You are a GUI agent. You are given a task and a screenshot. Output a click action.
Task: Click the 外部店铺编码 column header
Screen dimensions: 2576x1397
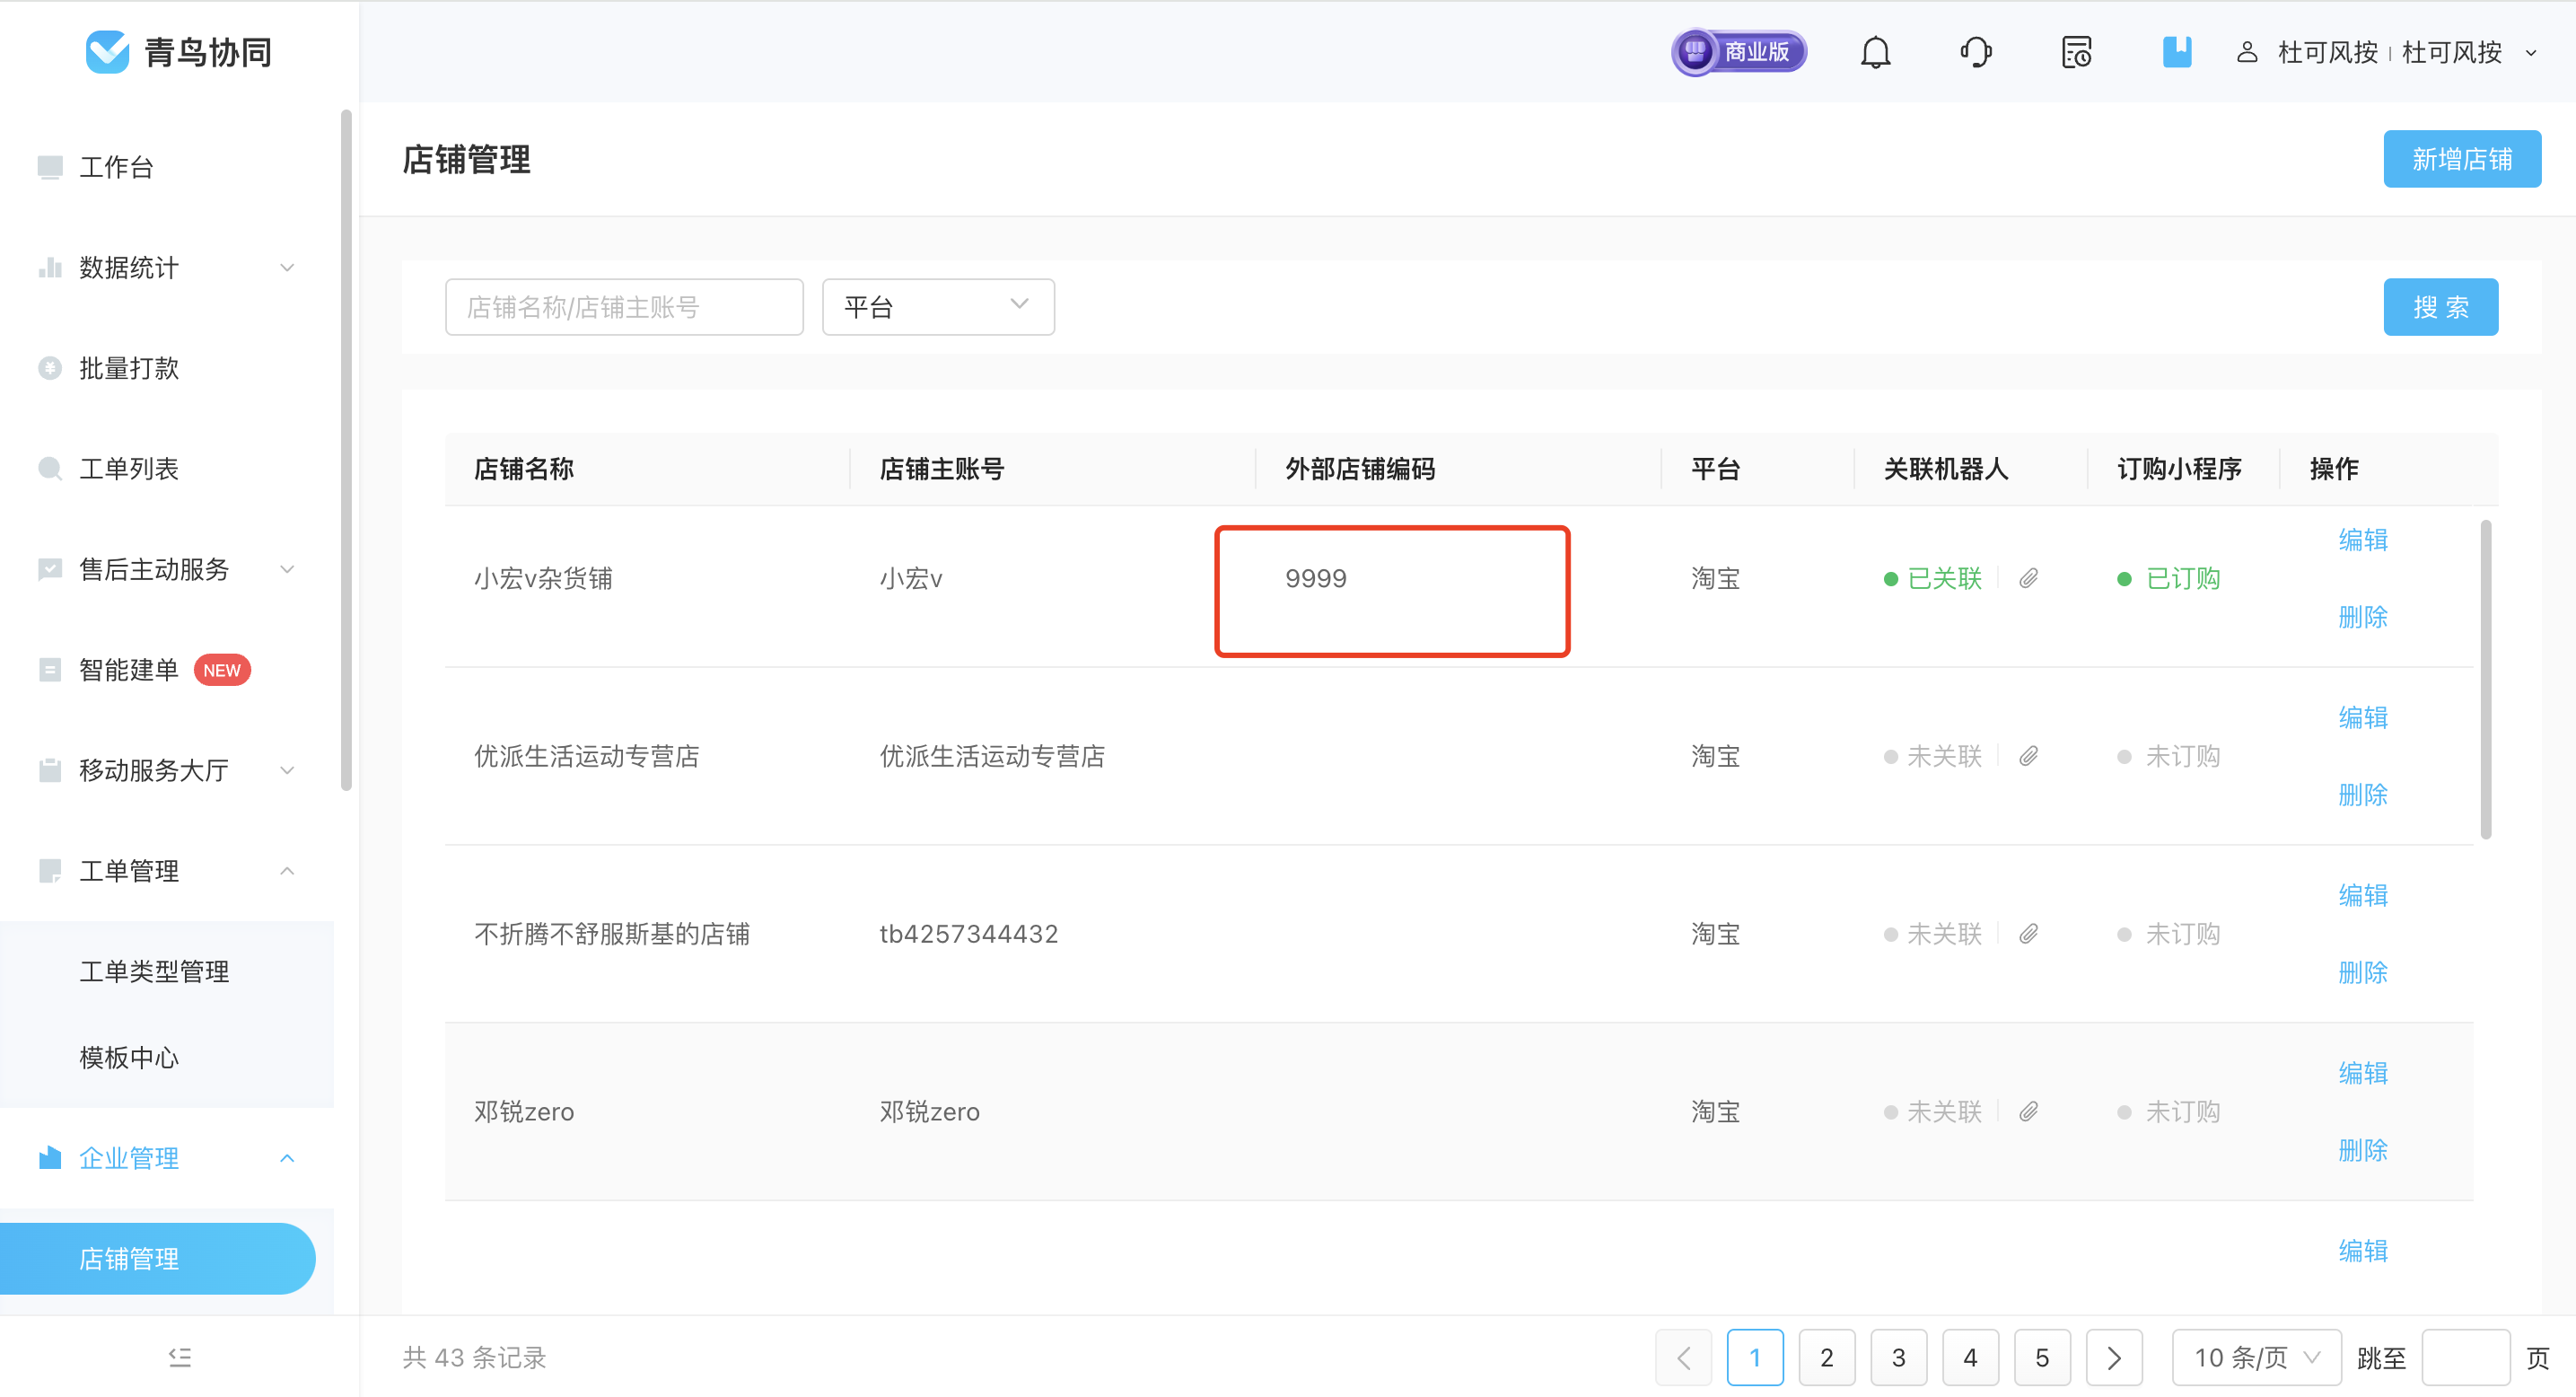[x=1360, y=468]
